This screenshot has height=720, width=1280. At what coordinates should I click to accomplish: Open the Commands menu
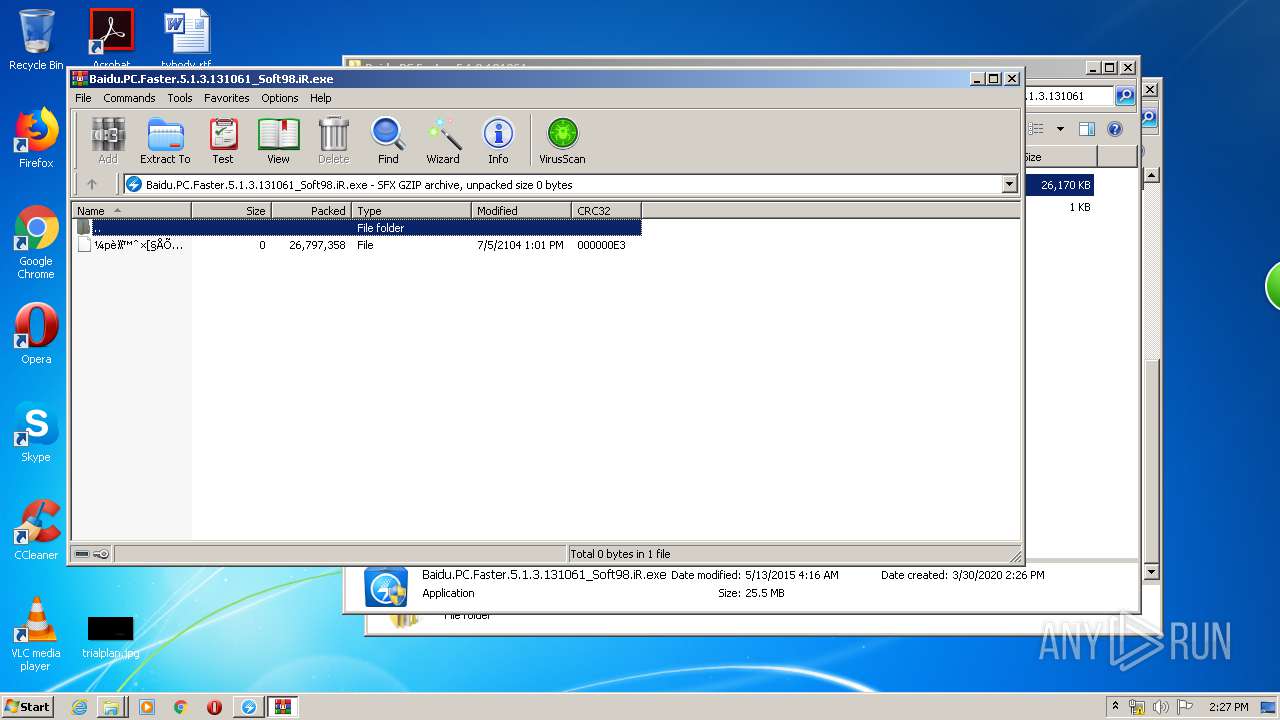(129, 98)
